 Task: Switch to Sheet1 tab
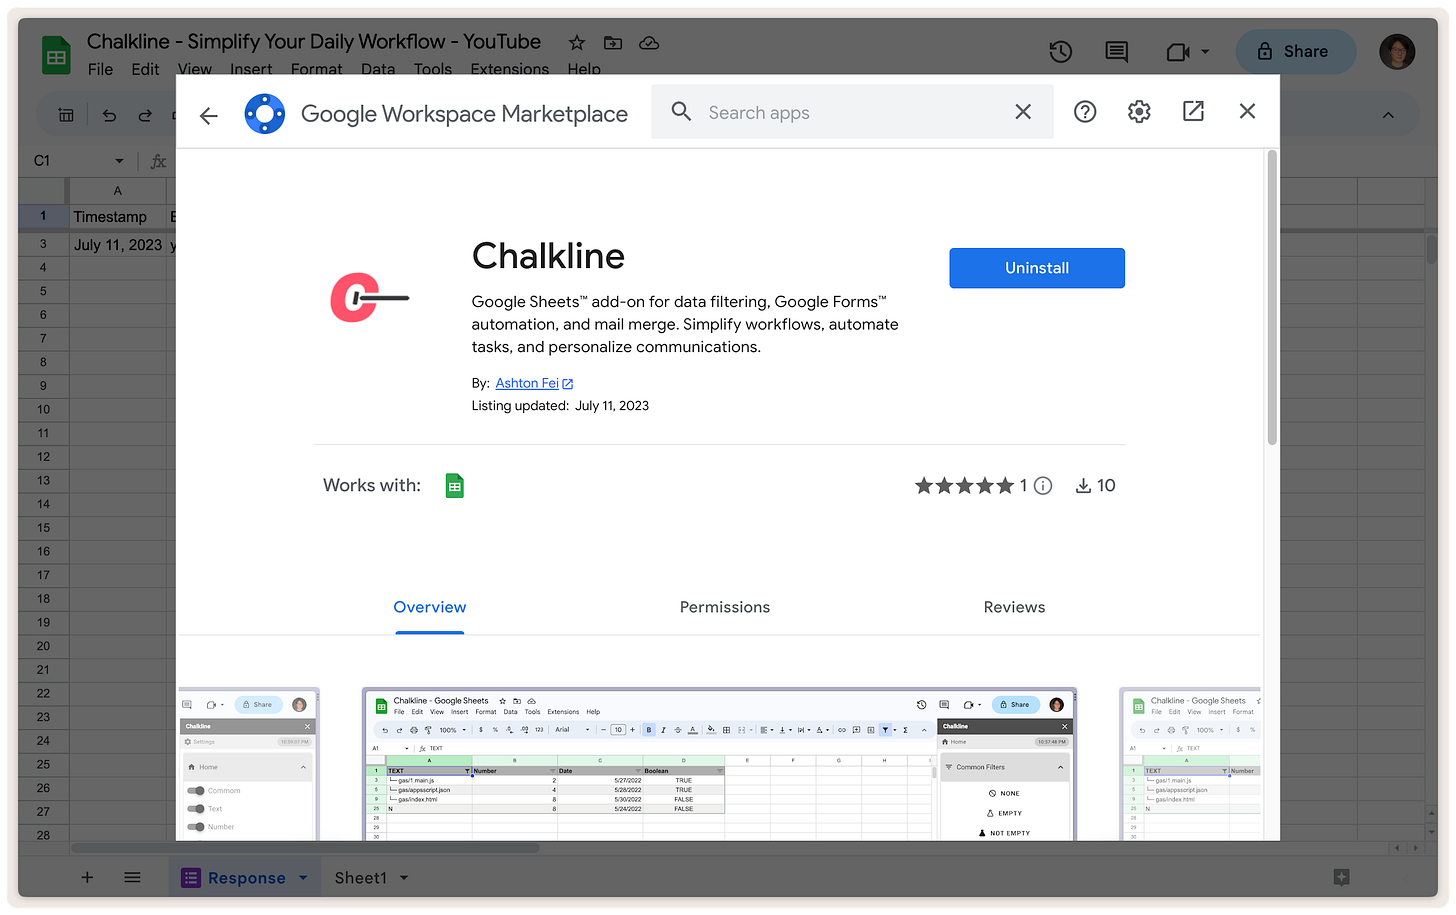360,878
